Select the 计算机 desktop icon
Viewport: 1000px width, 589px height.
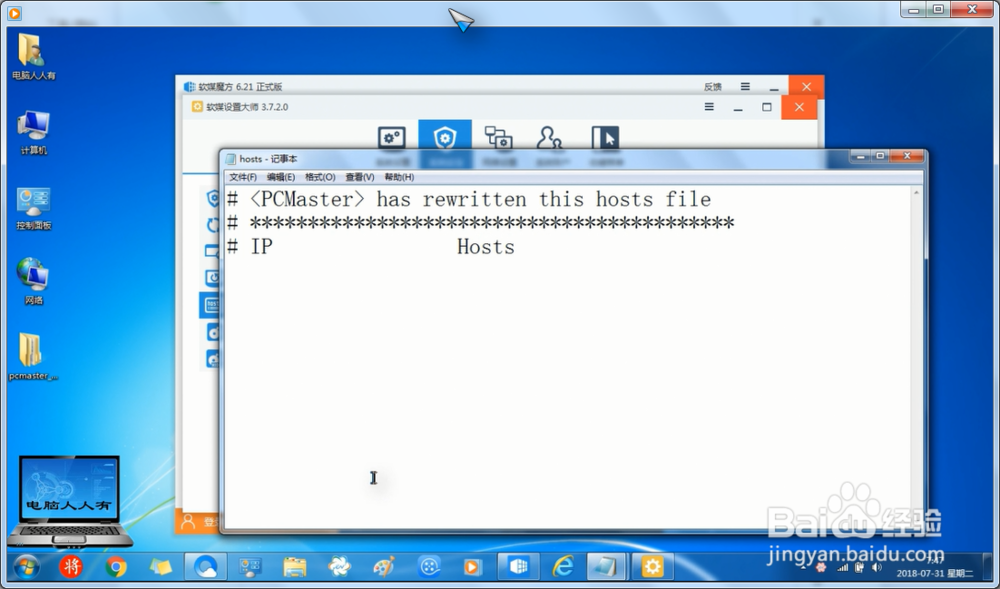[33, 132]
